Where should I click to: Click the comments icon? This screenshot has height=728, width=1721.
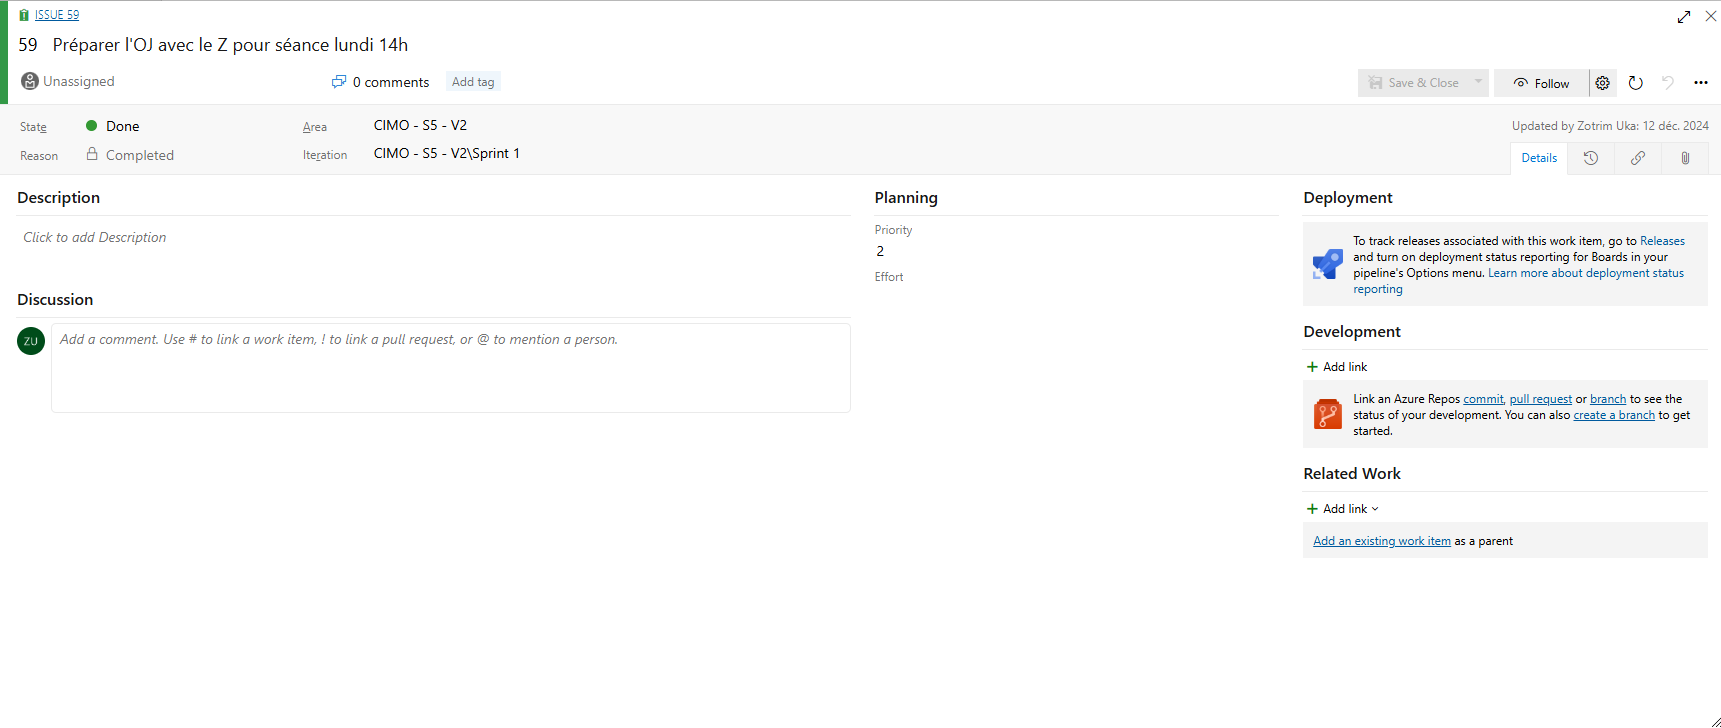click(339, 82)
